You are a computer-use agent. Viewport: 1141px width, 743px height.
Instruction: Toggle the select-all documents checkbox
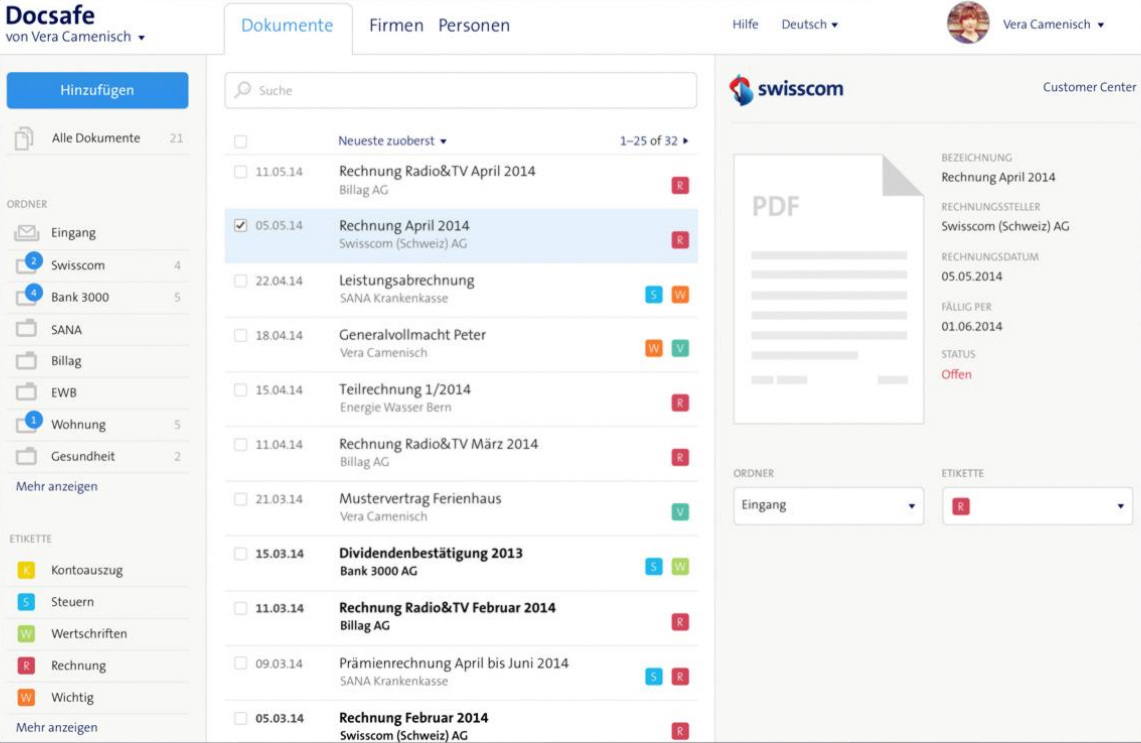click(241, 142)
